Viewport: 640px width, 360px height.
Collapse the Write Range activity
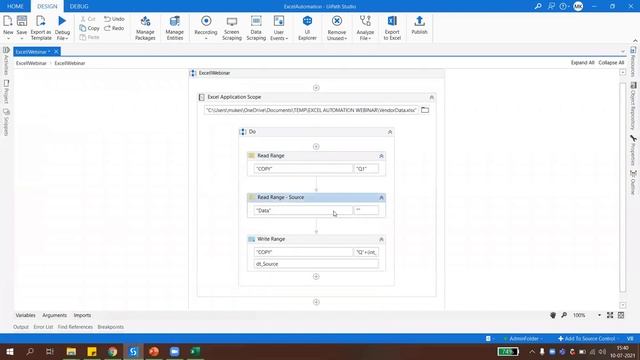(381, 239)
